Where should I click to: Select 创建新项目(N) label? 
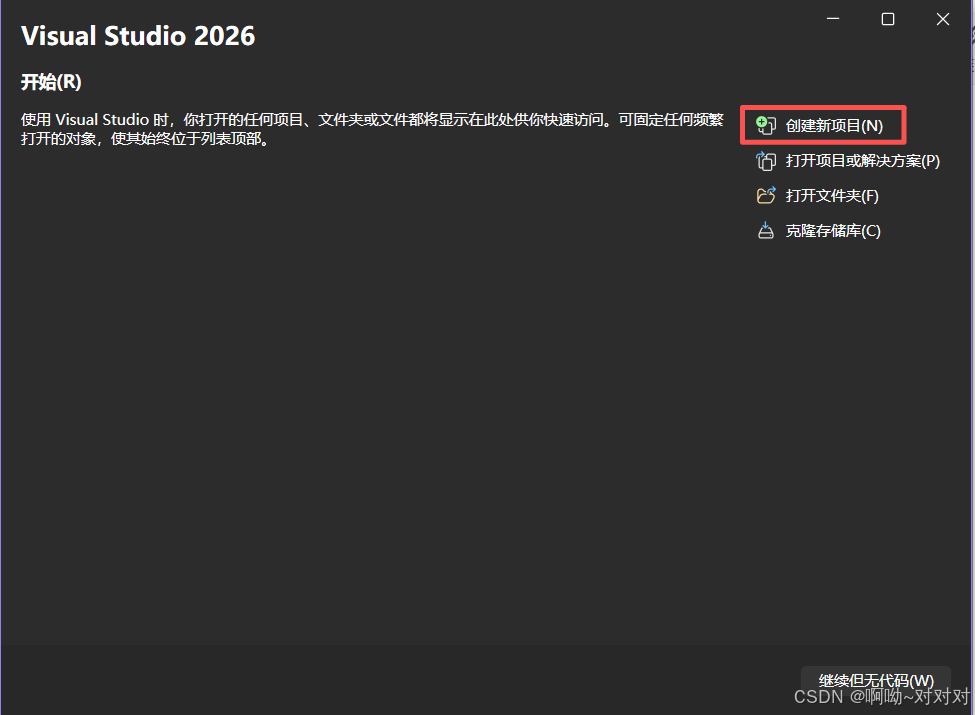pos(834,126)
